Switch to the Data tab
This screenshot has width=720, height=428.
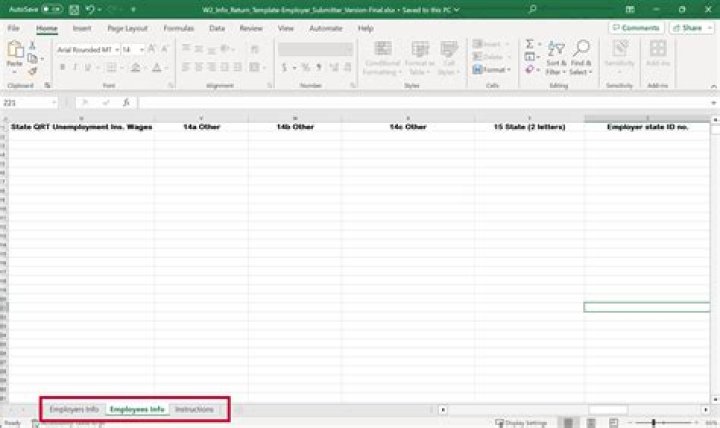(217, 28)
